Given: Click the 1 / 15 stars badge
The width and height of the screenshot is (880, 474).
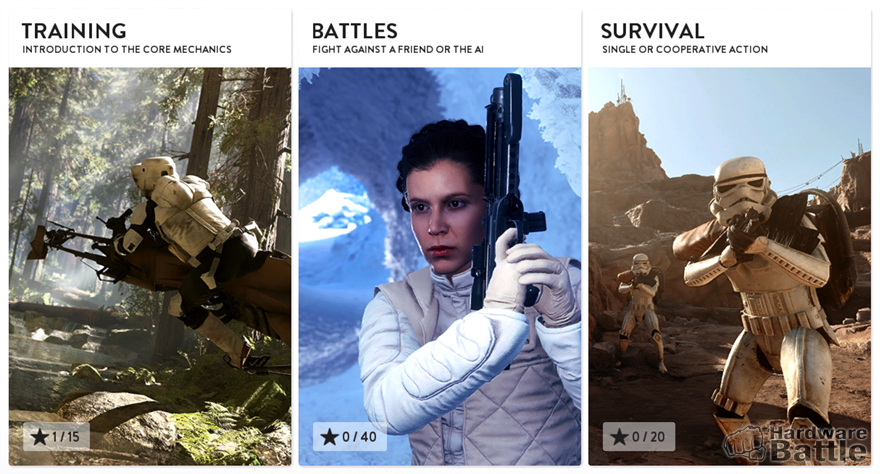Looking at the screenshot, I should 56,436.
